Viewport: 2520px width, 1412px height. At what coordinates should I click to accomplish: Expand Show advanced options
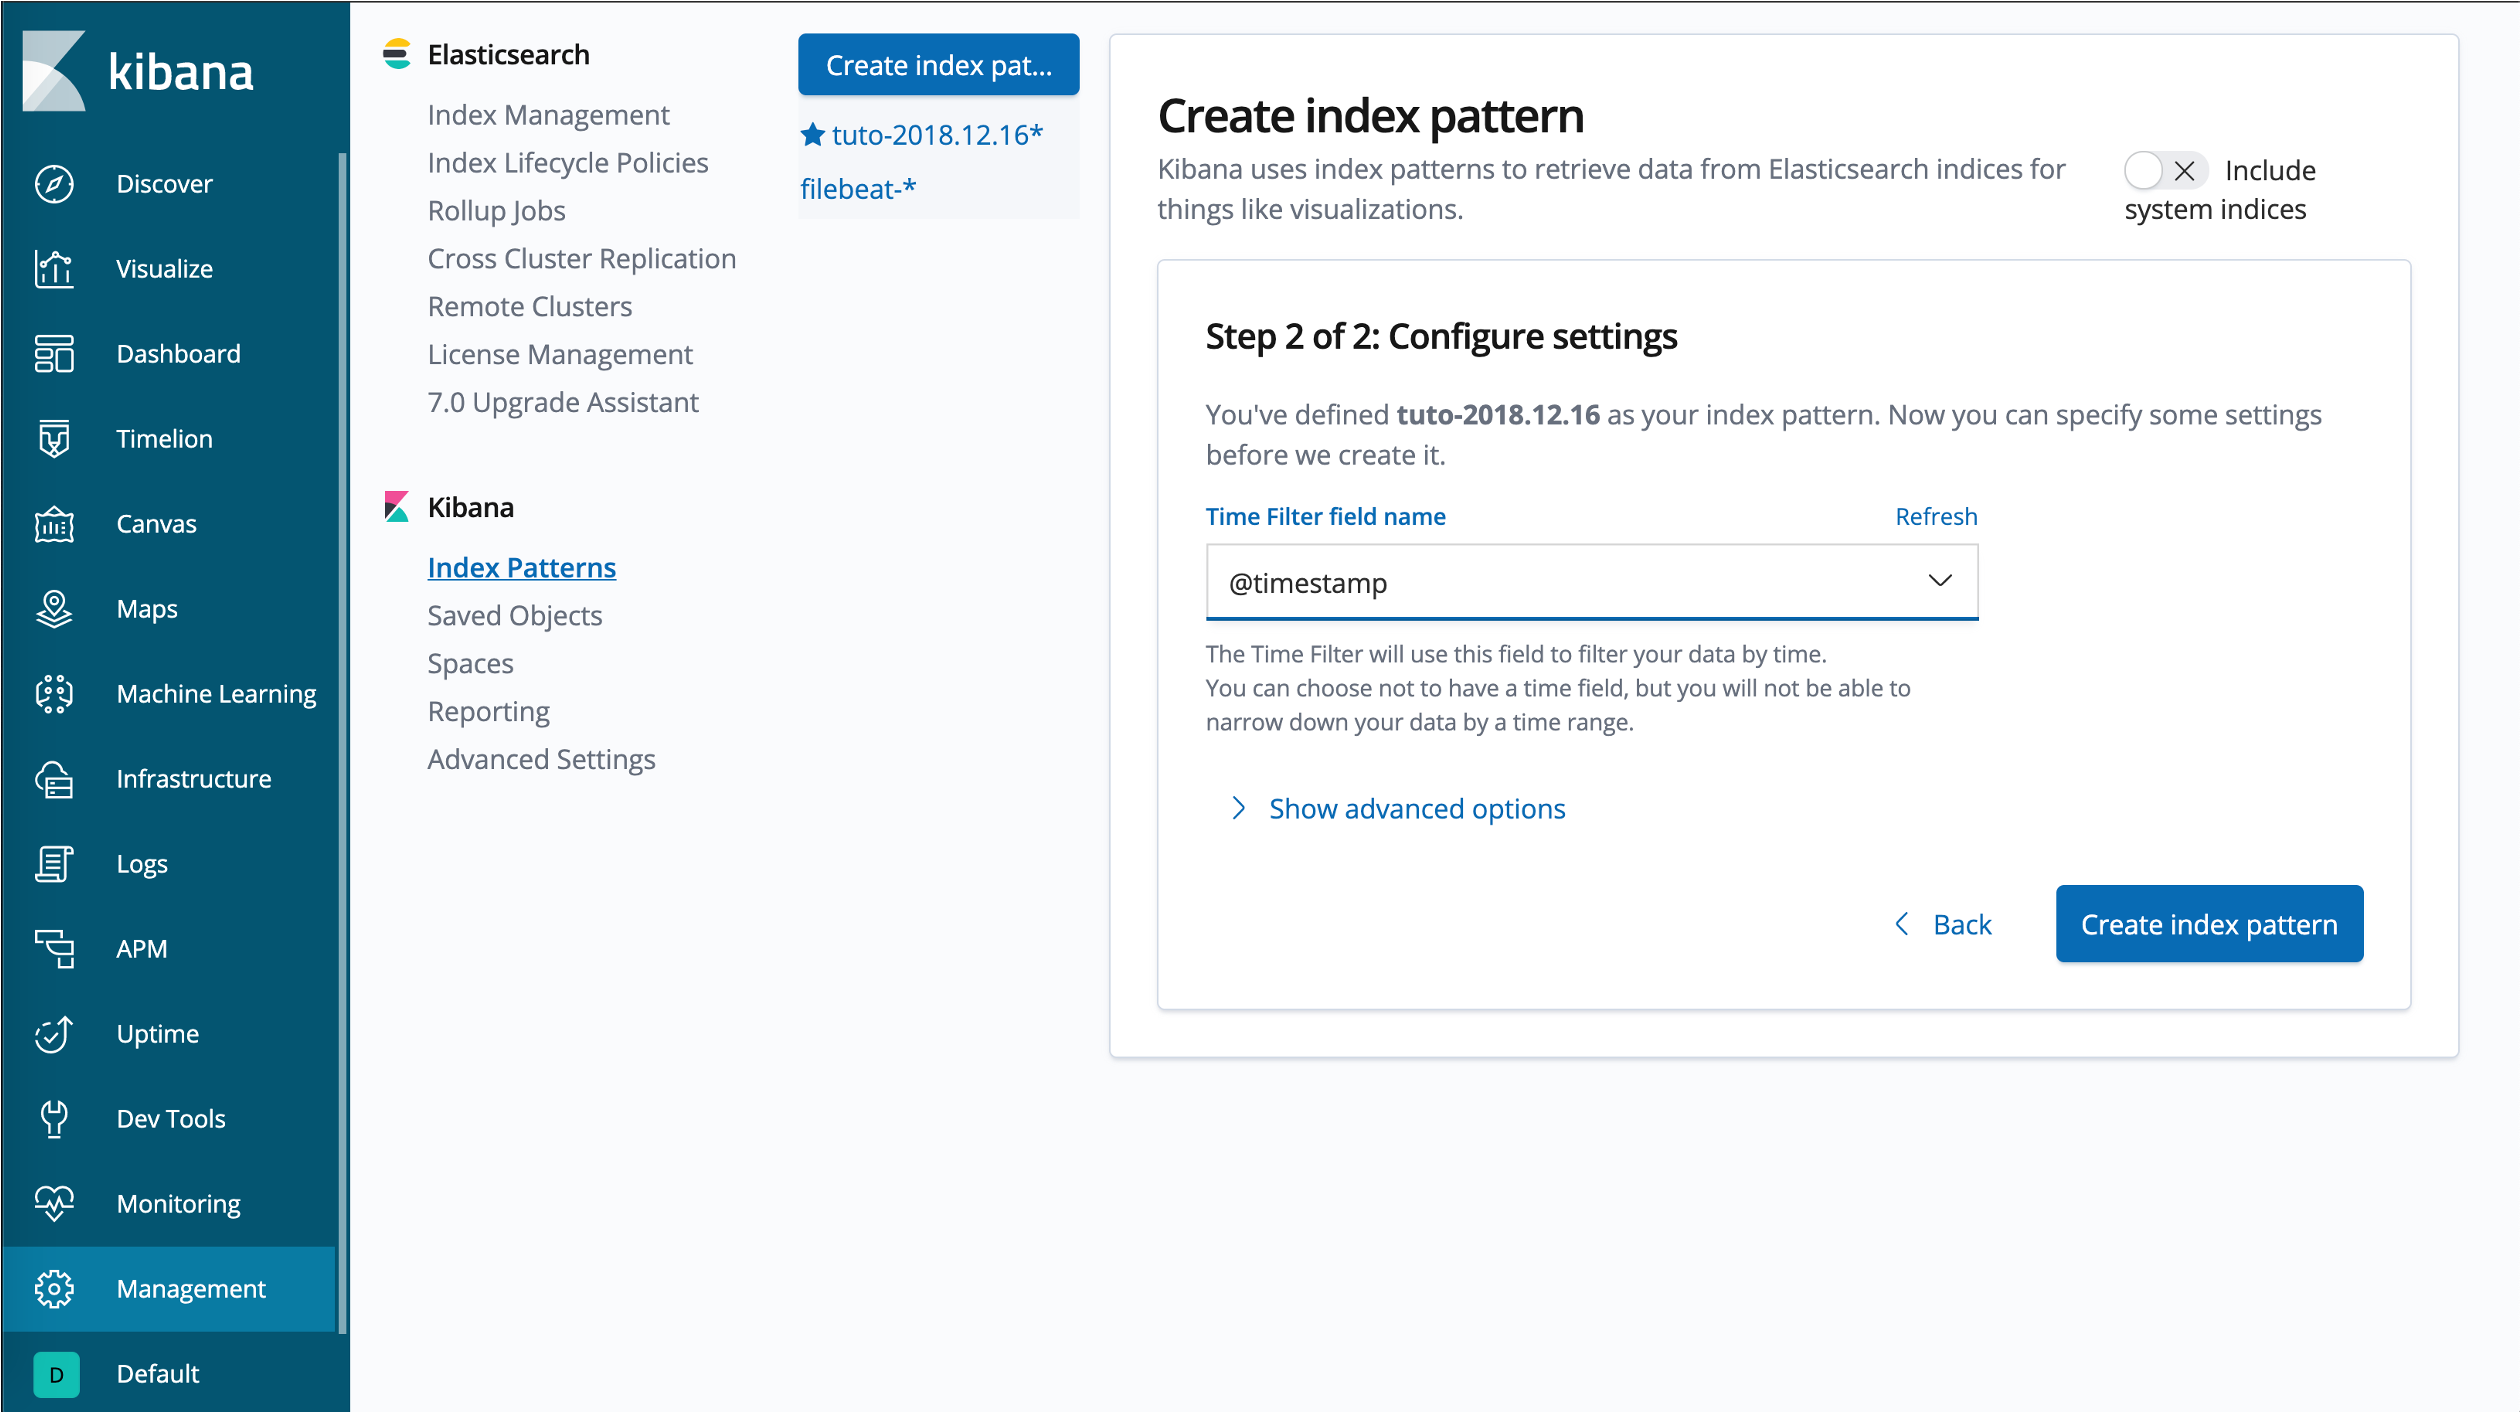[x=1416, y=808]
